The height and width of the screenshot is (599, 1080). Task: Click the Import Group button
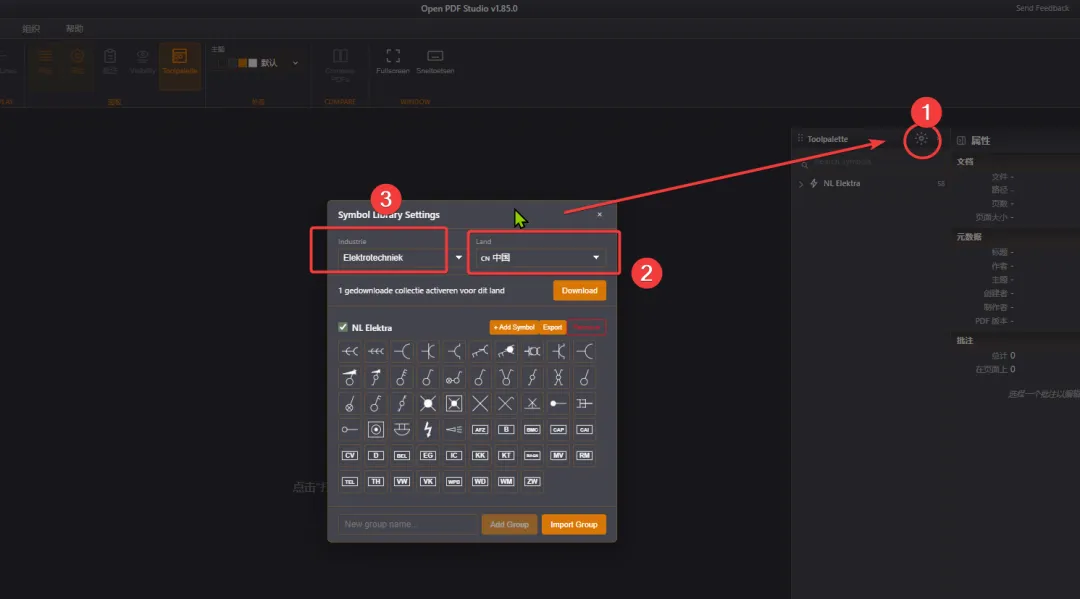[574, 525]
